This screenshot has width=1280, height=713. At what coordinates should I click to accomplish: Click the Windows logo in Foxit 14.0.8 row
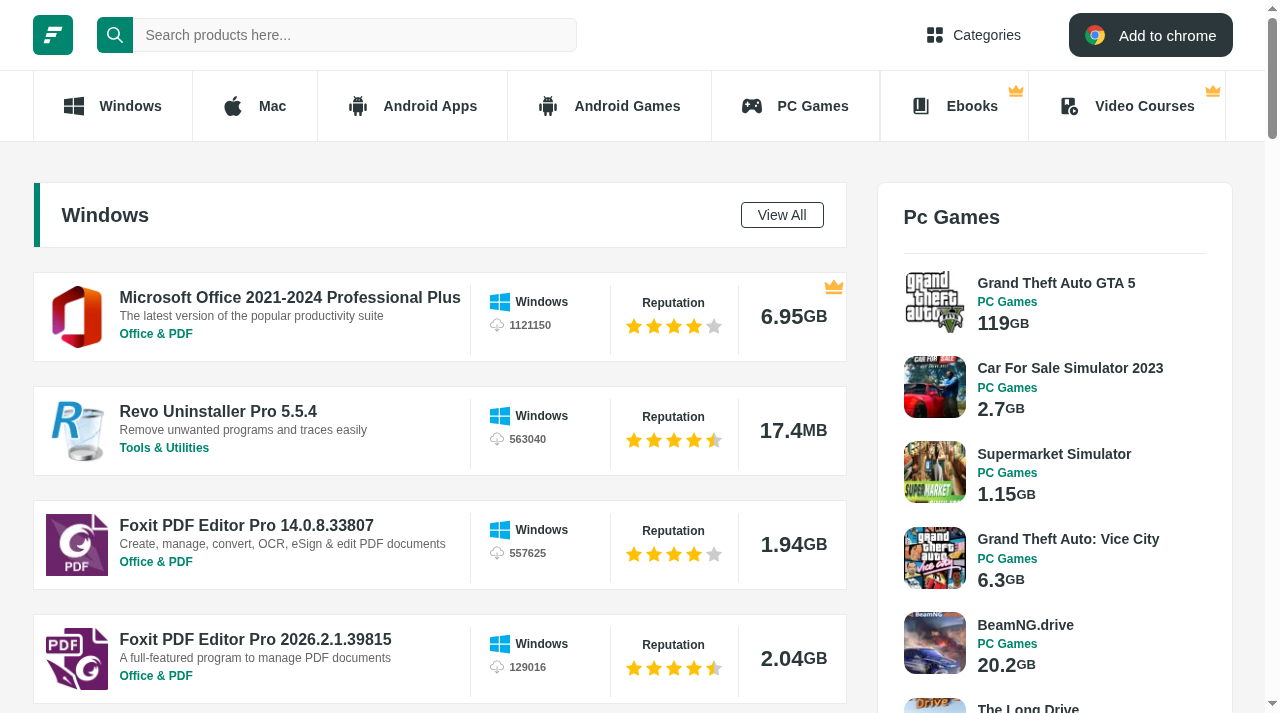tap(500, 530)
